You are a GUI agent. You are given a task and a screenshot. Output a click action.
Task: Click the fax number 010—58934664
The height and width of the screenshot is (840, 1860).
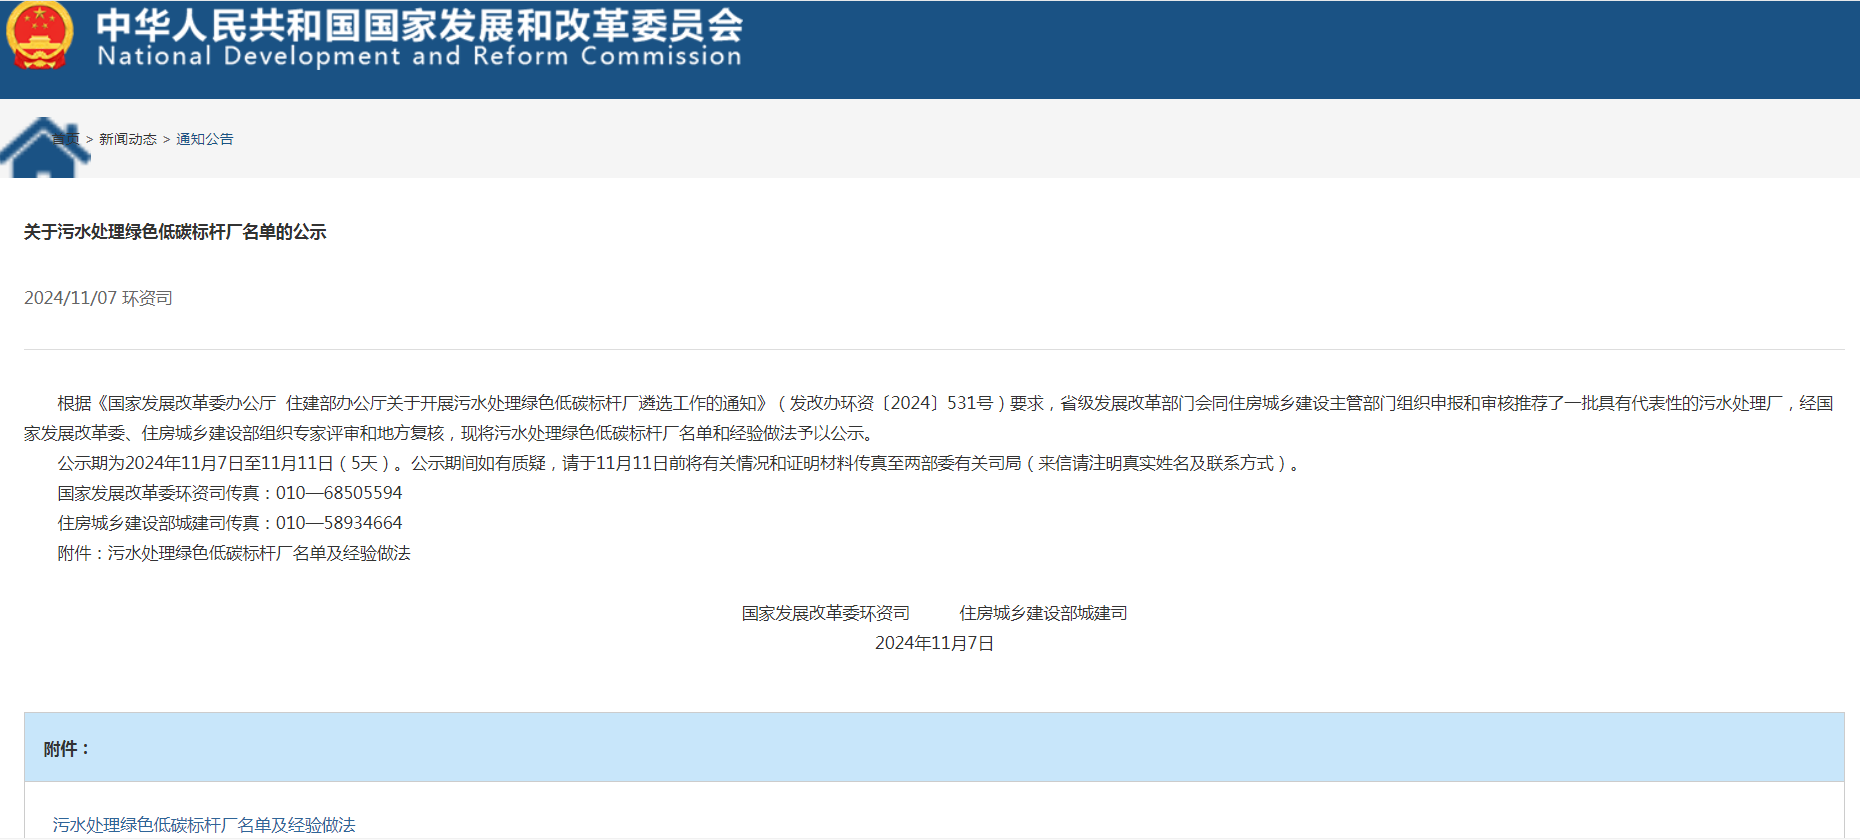pos(339,523)
